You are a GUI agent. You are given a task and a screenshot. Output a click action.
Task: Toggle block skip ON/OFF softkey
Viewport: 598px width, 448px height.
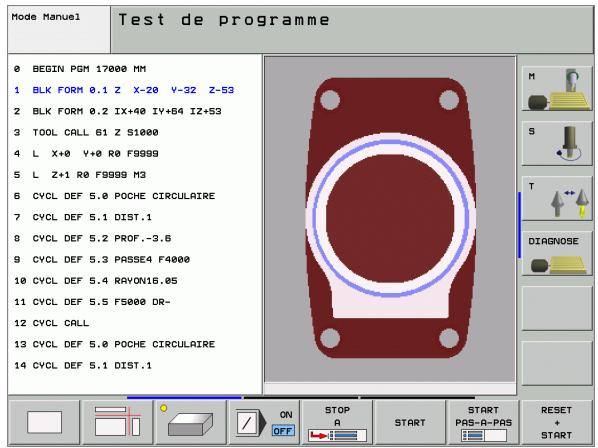click(264, 422)
